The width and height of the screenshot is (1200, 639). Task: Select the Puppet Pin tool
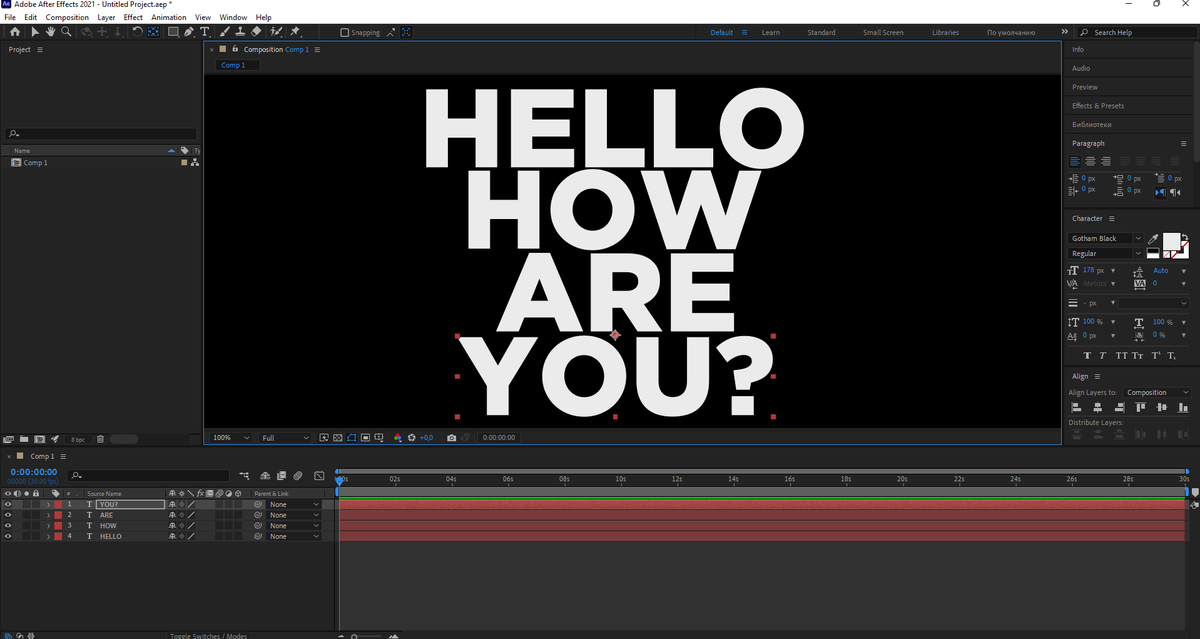[x=295, y=32]
